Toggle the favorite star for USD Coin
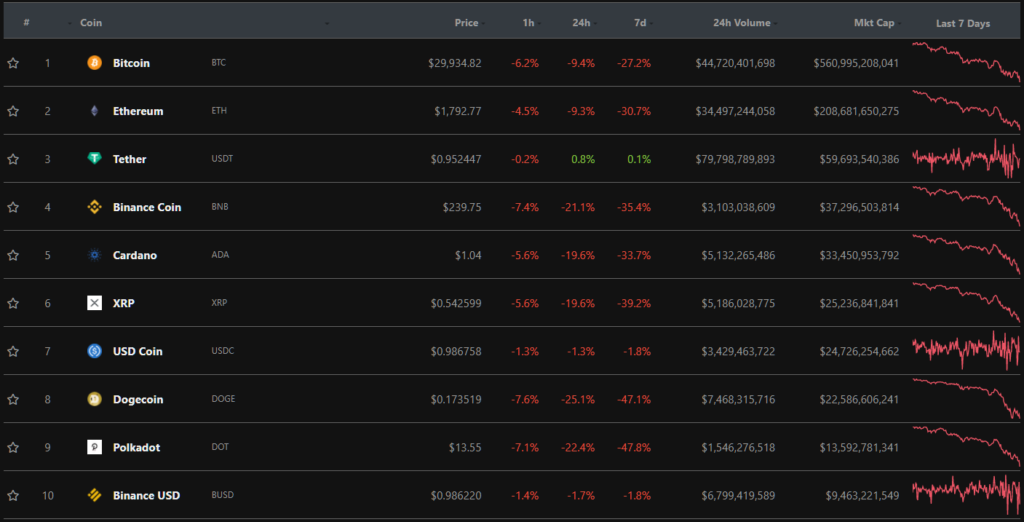The width and height of the screenshot is (1024, 522). coord(13,351)
